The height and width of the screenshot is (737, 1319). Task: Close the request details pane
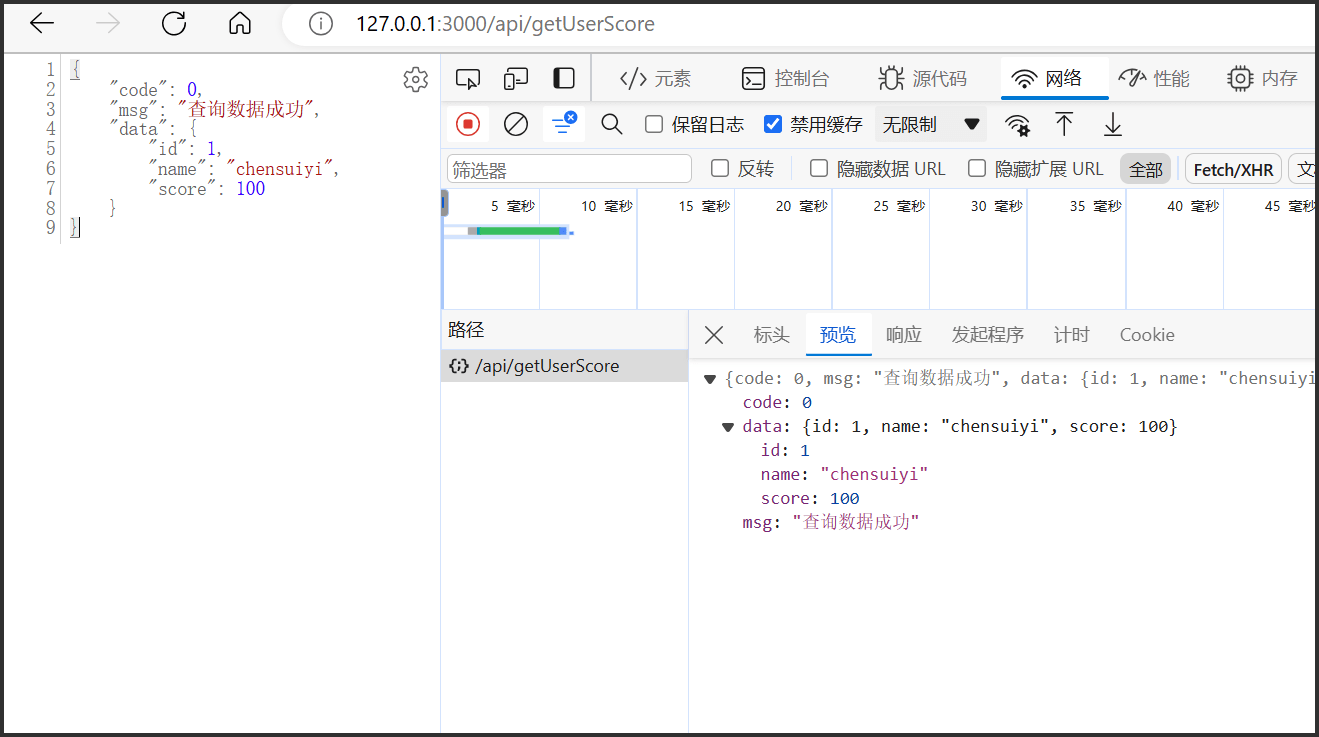point(714,335)
